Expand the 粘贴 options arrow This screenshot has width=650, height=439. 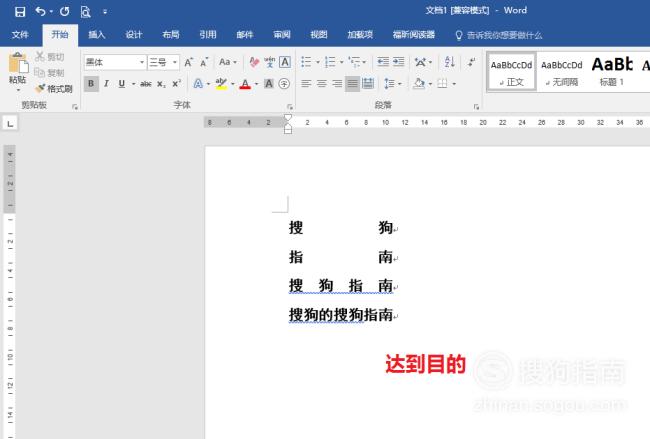click(x=18, y=90)
